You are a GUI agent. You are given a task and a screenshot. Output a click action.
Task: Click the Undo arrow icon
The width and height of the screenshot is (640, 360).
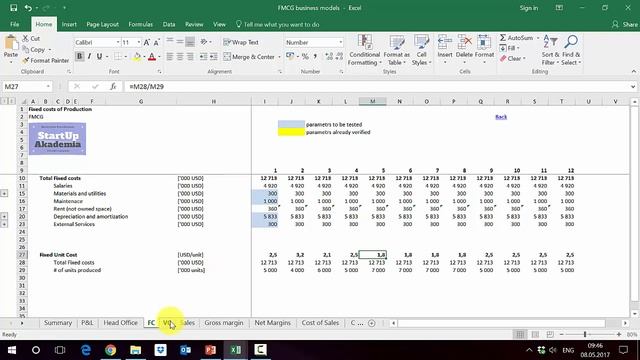28,8
